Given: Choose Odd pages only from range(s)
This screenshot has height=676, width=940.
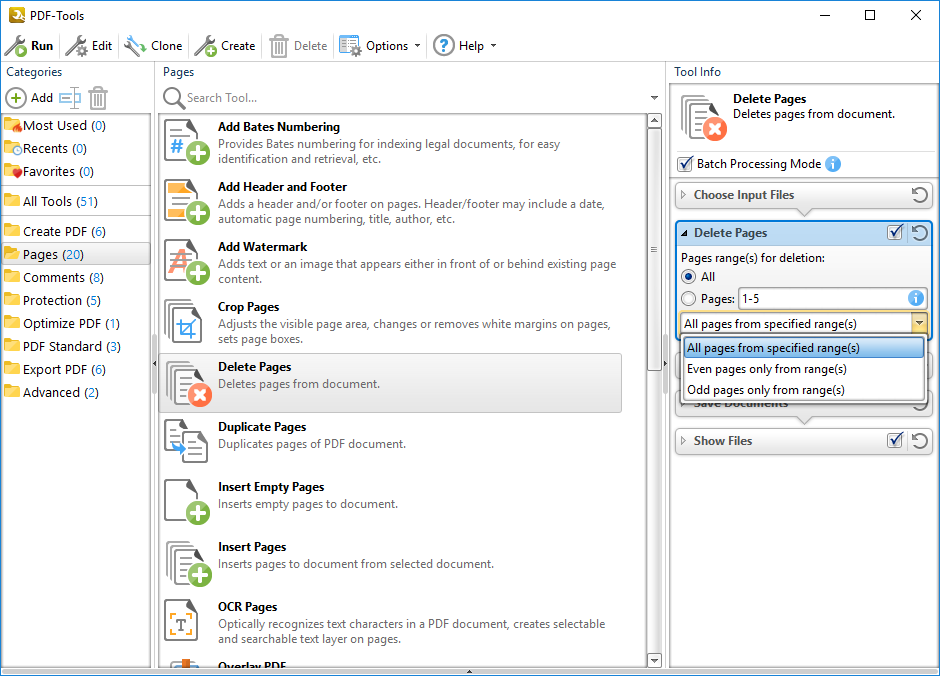Looking at the screenshot, I should (765, 390).
